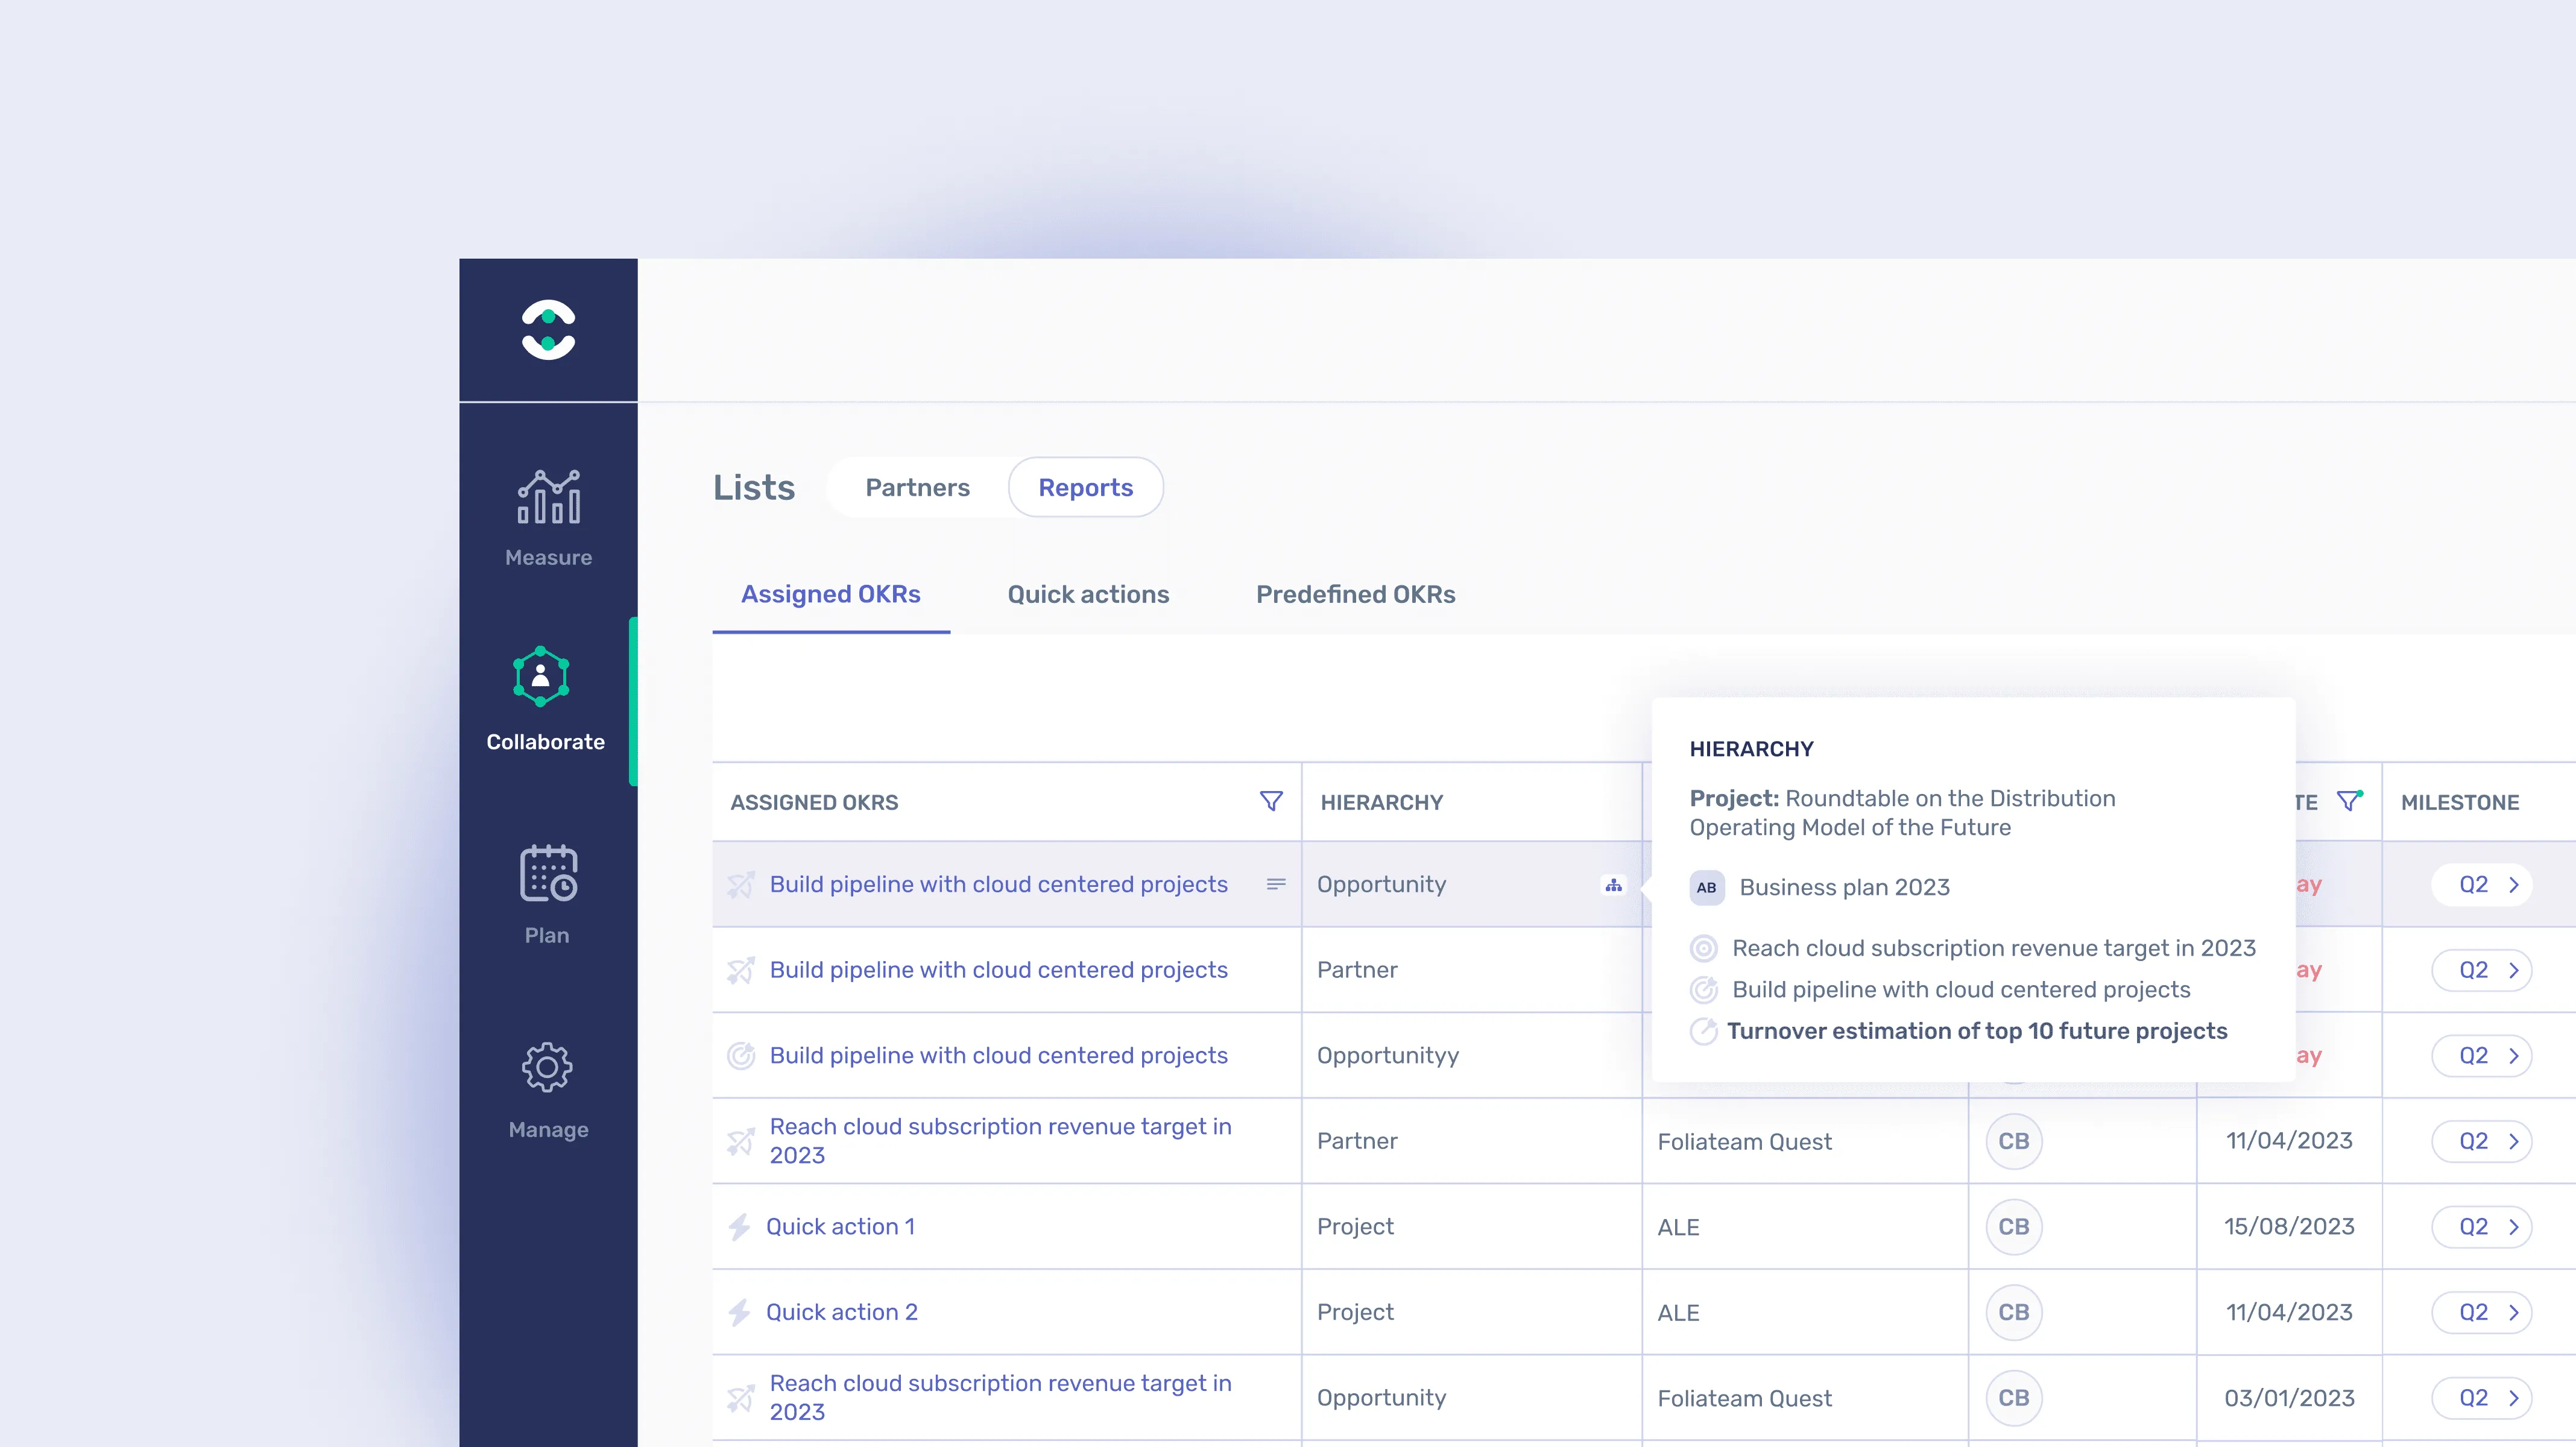
Task: Click Business plan 2023 in hierarchy popup
Action: click(x=1844, y=887)
